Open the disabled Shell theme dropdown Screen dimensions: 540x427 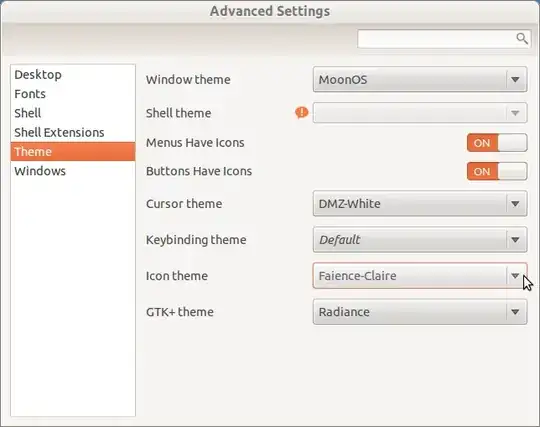pyautogui.click(x=420, y=113)
